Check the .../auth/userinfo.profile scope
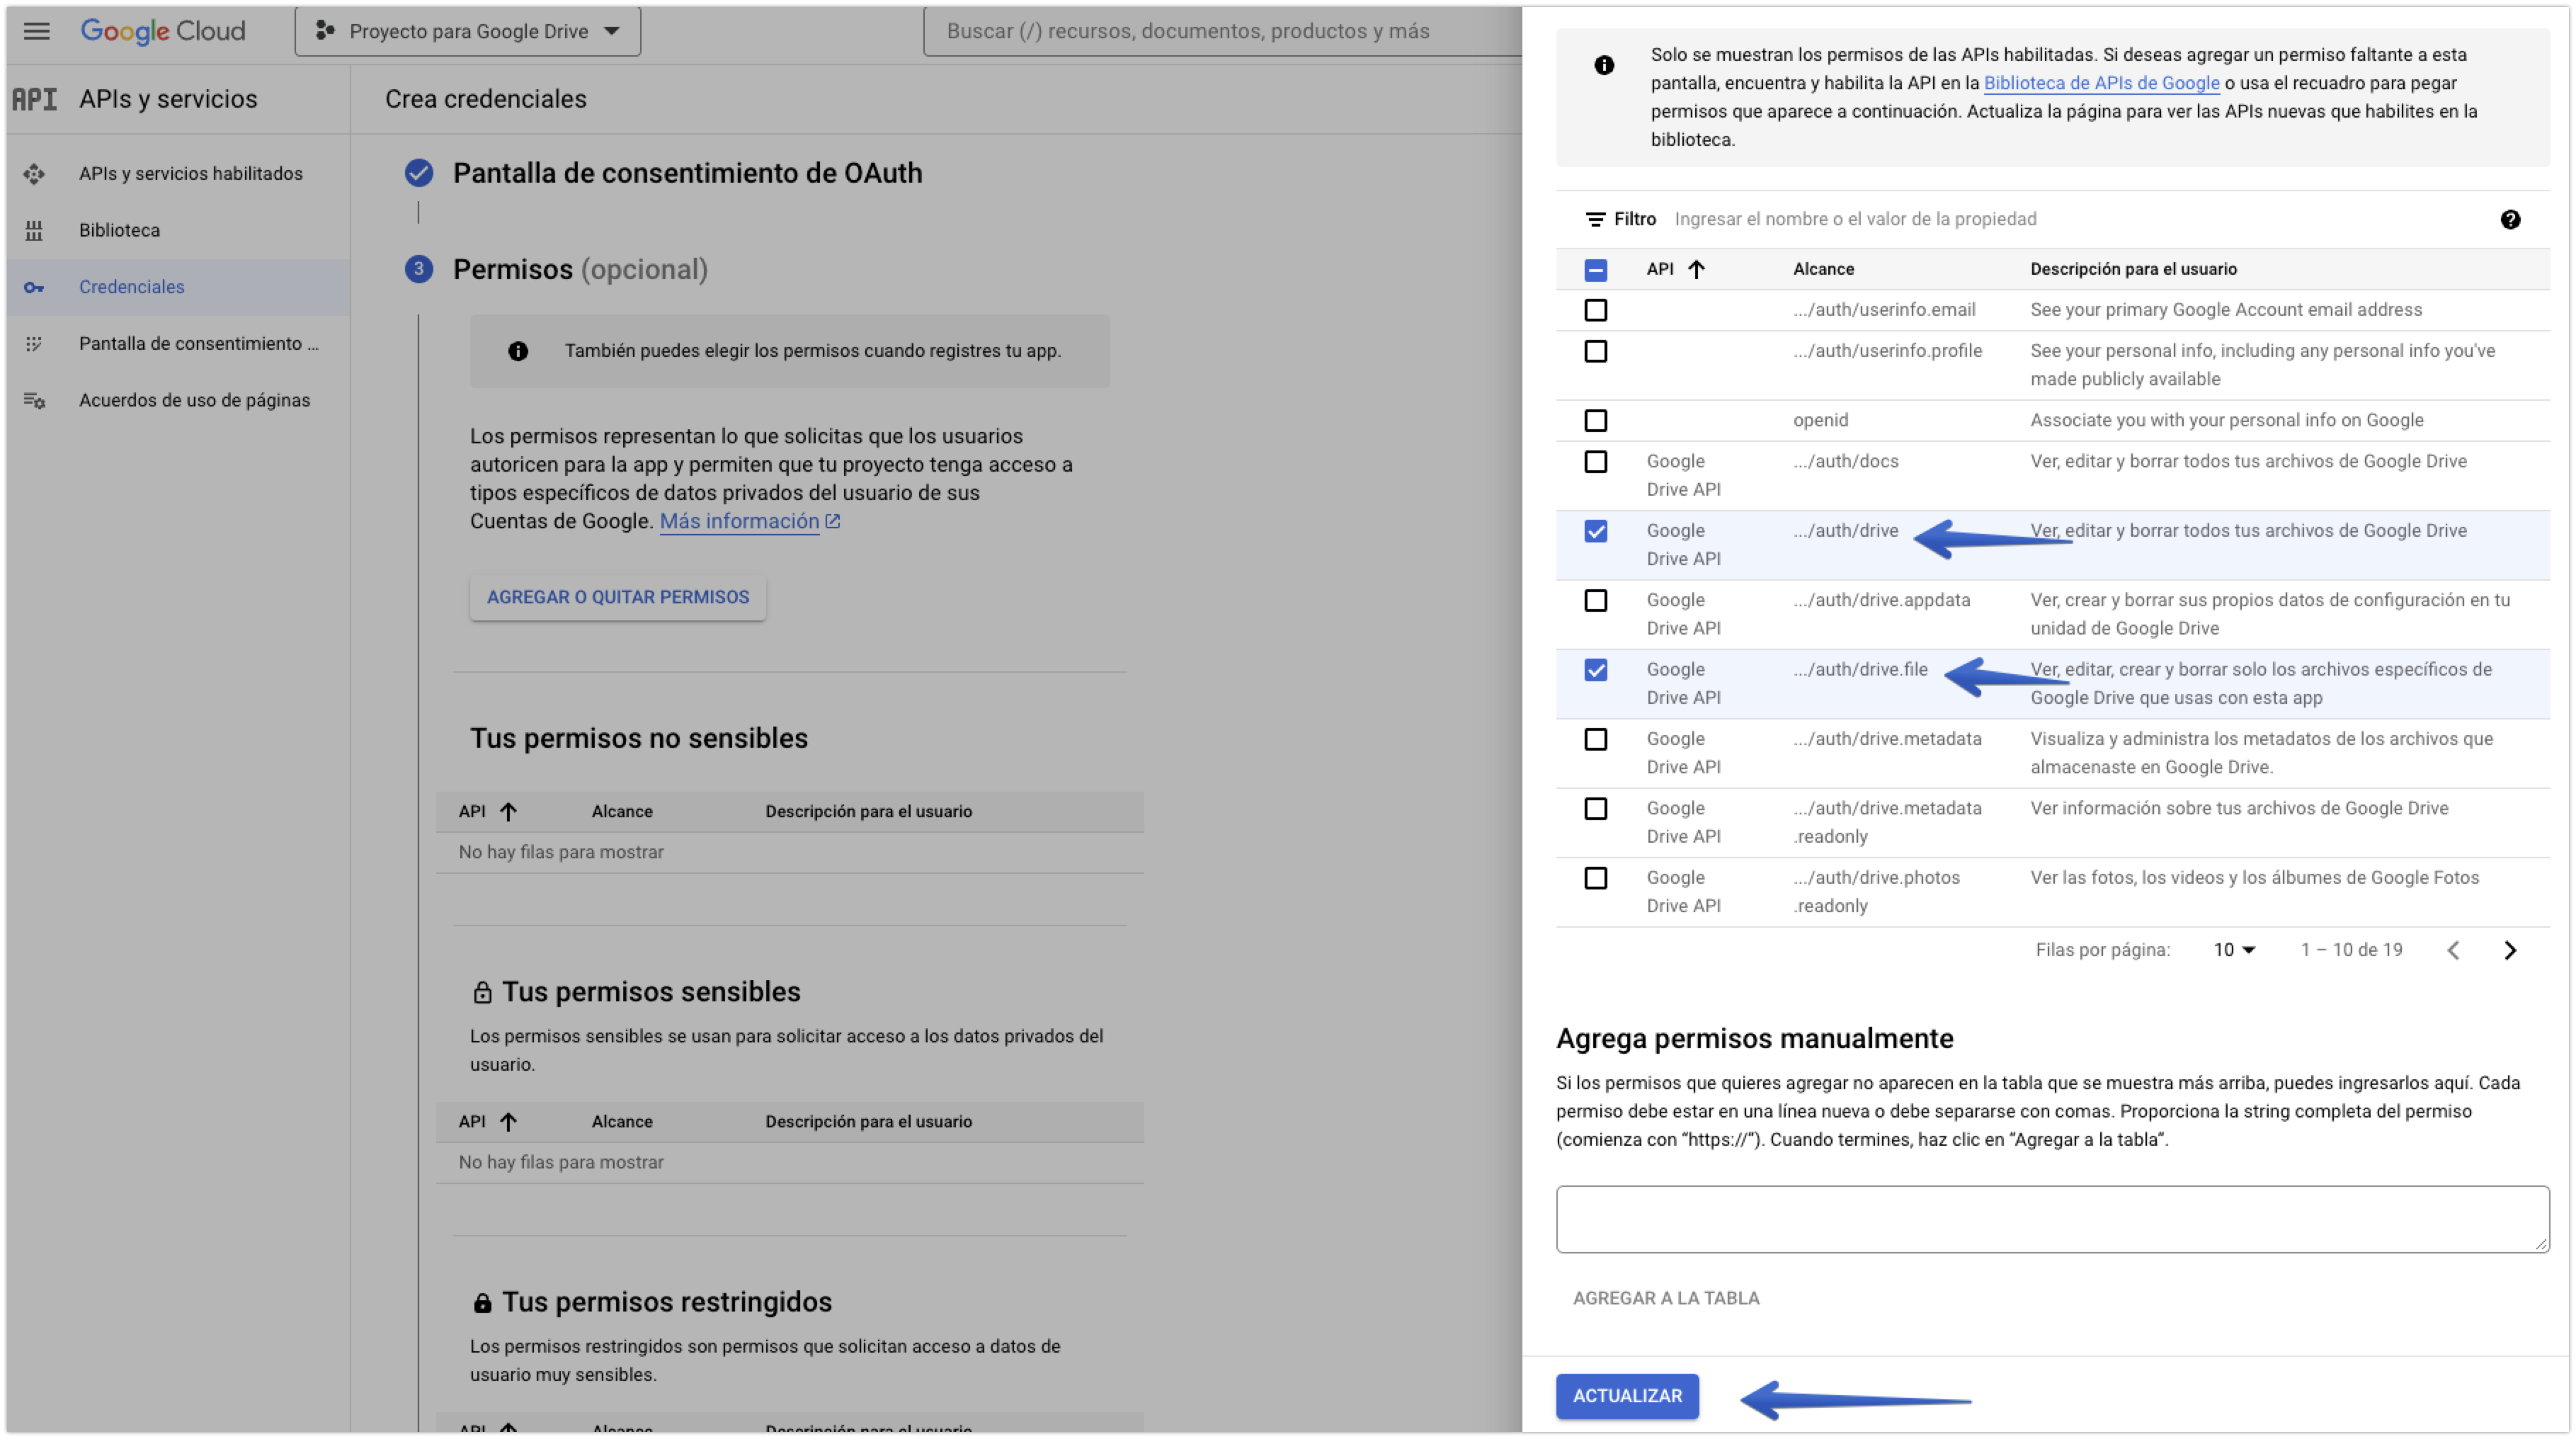The width and height of the screenshot is (2576, 1439). pos(1596,351)
